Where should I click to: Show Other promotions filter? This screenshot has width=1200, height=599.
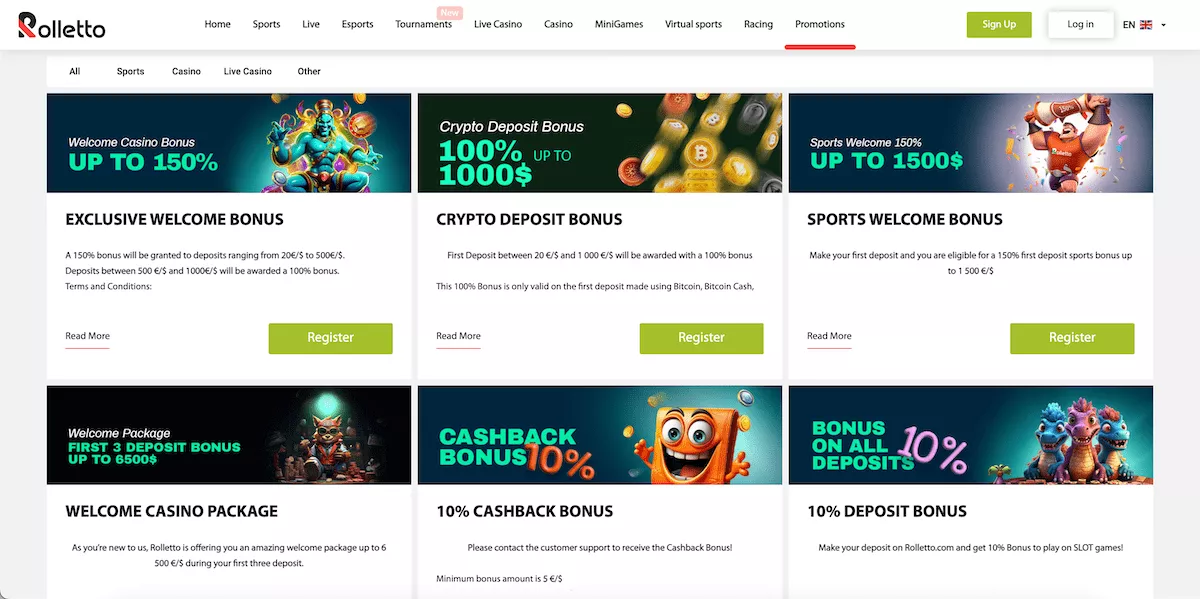(x=309, y=72)
